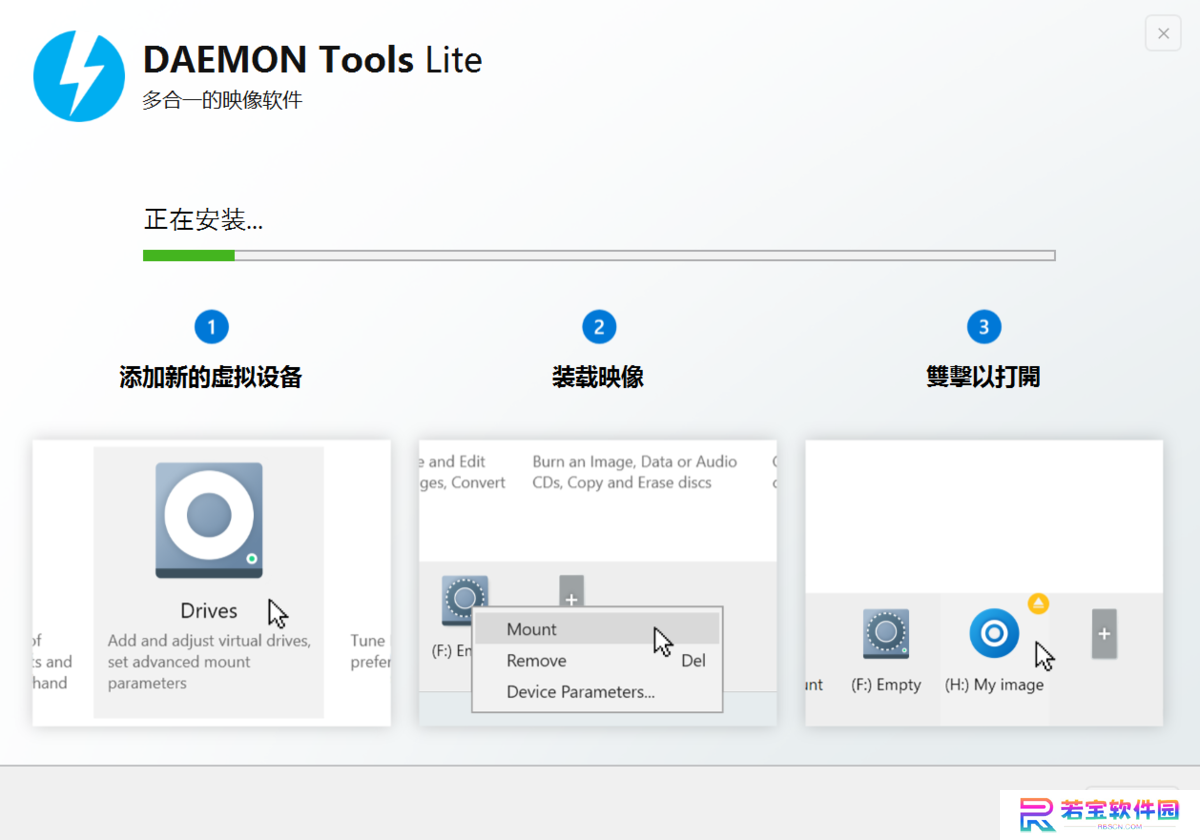
Task: Select the (F:) Empty label
Action: (x=886, y=685)
